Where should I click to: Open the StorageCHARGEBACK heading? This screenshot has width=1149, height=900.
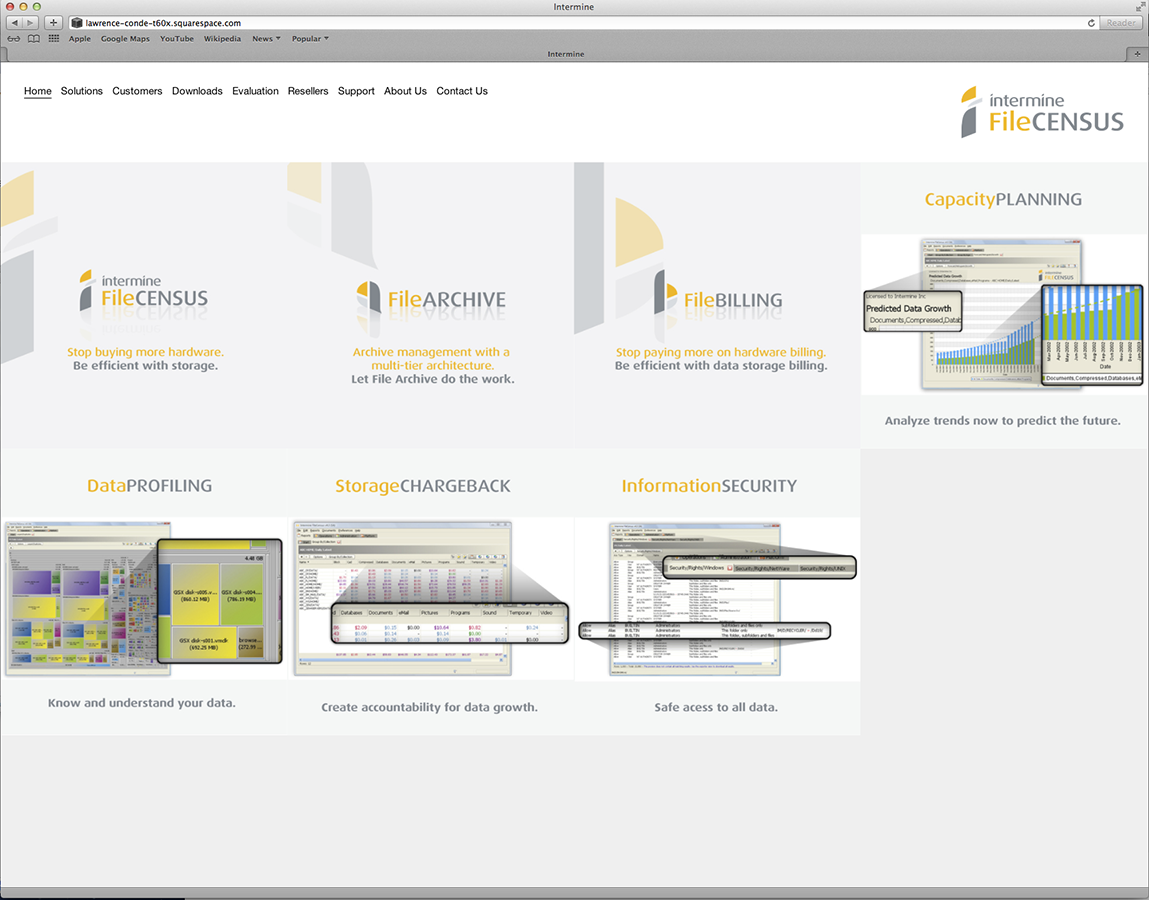pos(423,486)
